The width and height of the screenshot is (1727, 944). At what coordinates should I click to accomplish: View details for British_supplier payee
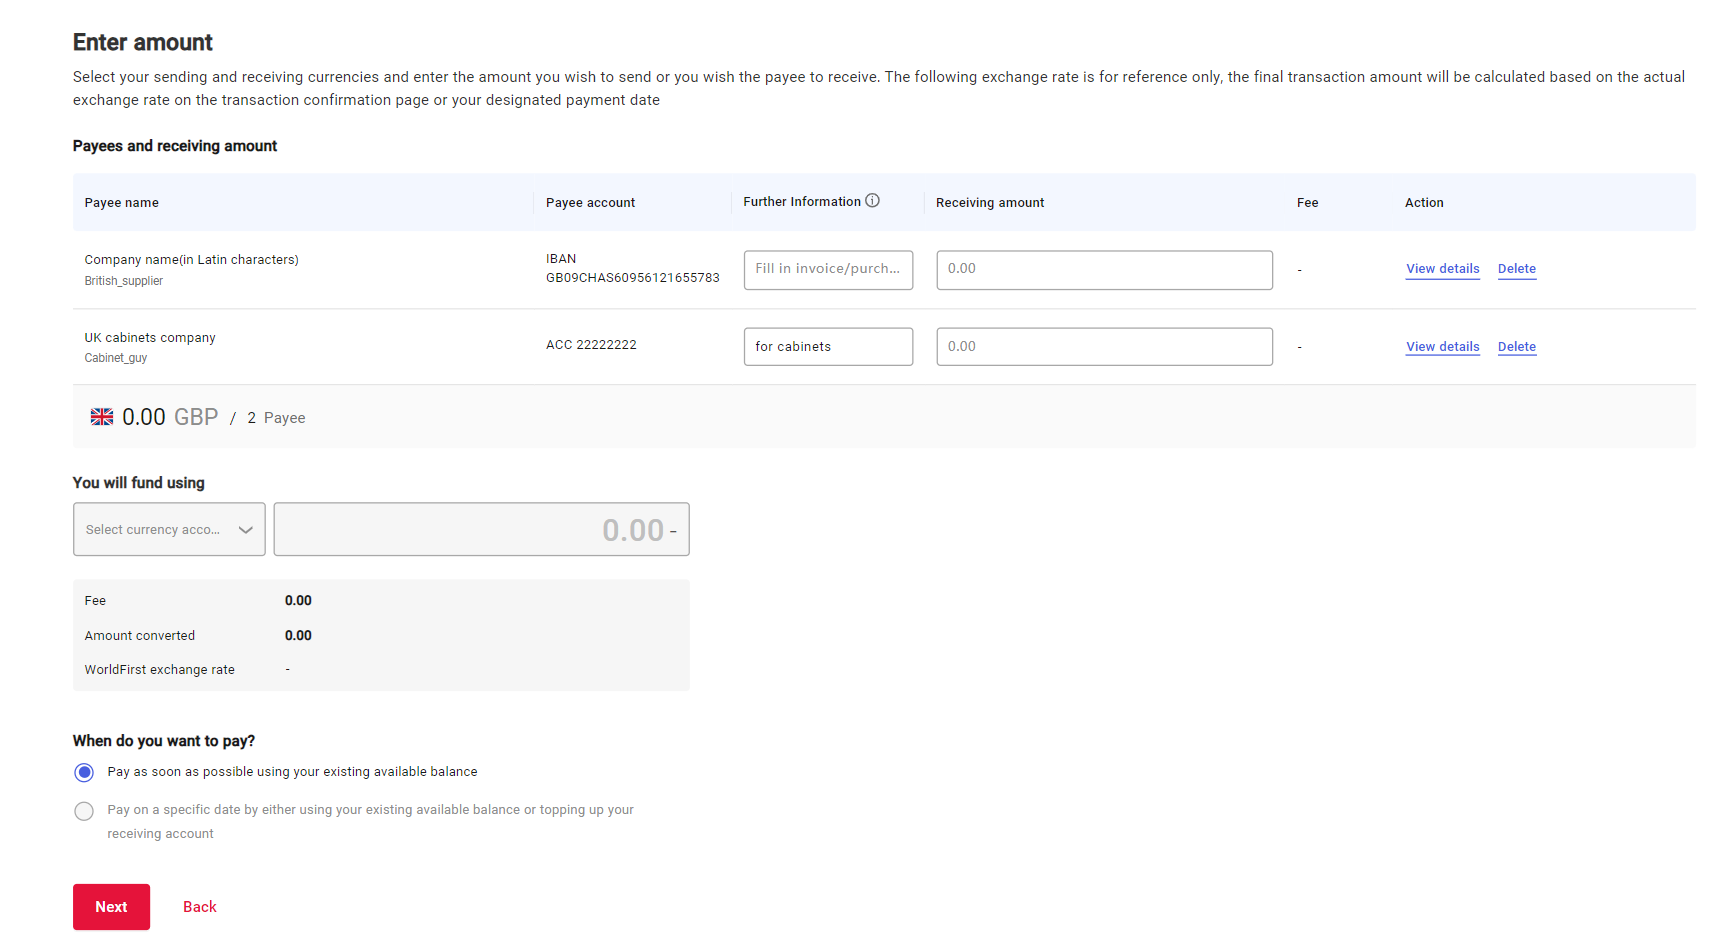click(x=1442, y=269)
